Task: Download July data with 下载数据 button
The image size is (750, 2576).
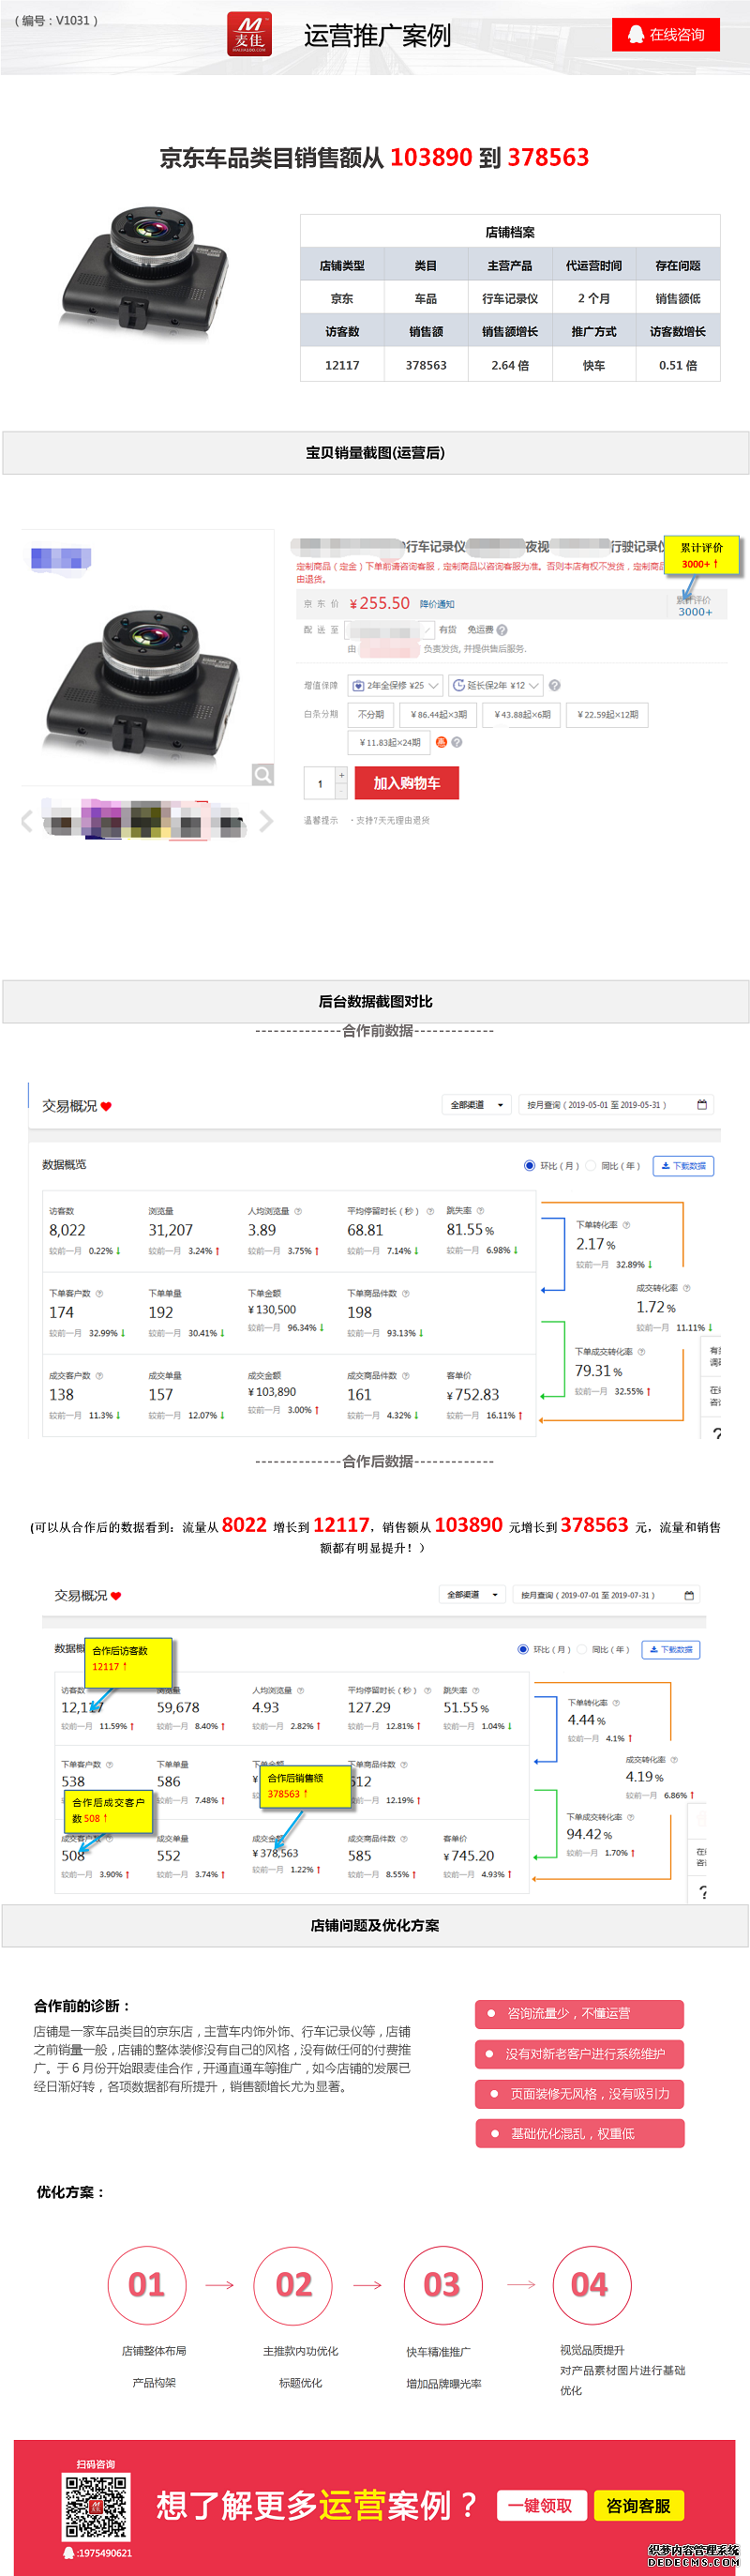Action: click(671, 1649)
